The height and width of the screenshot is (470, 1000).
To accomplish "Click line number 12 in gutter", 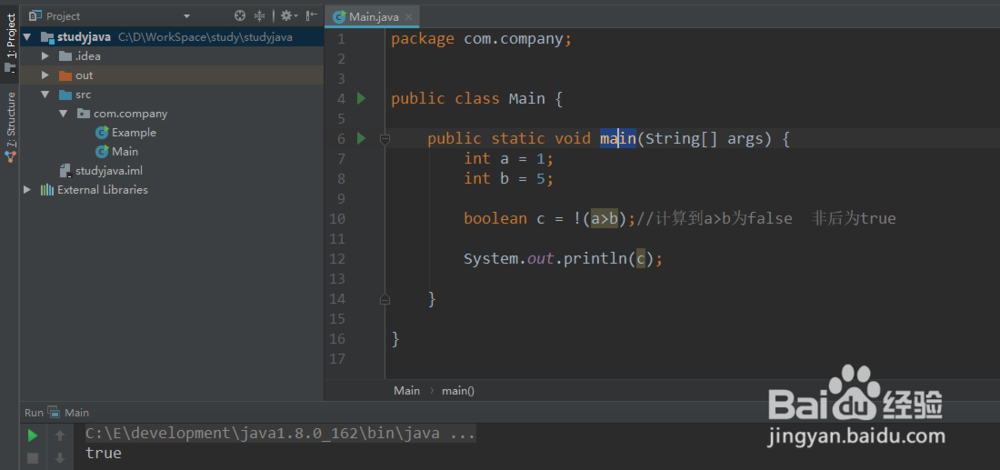I will coord(337,259).
